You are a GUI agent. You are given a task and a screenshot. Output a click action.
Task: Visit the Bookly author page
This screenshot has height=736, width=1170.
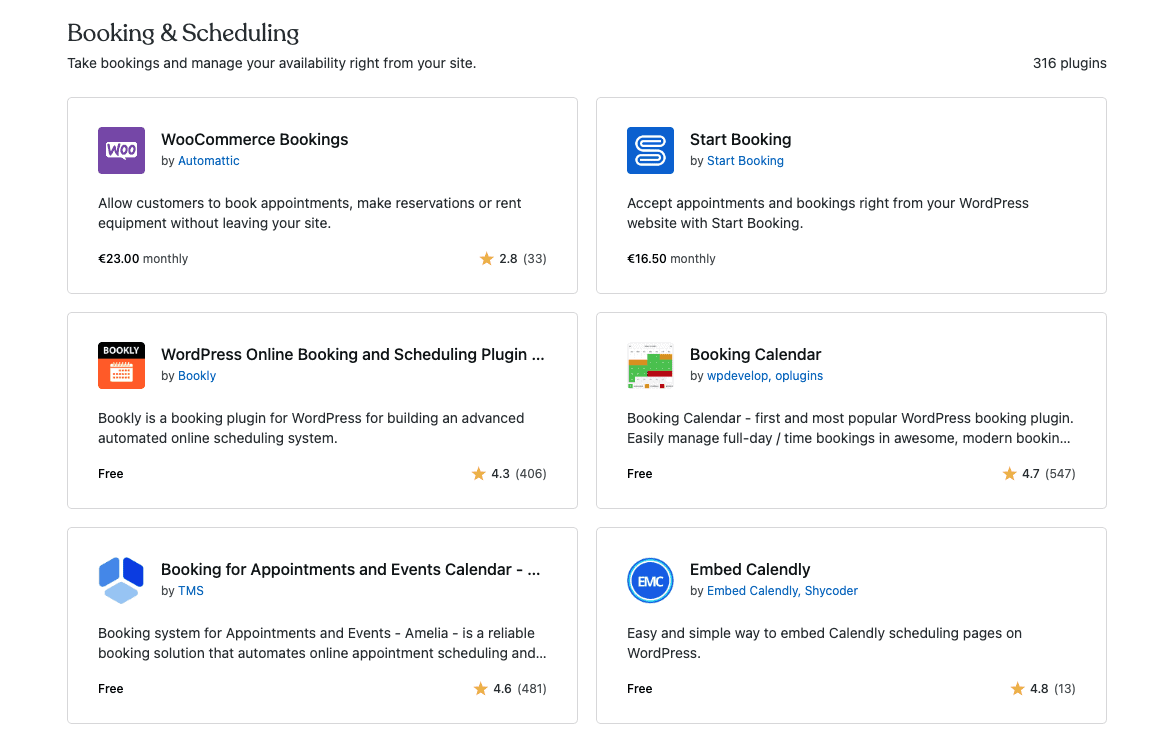197,376
